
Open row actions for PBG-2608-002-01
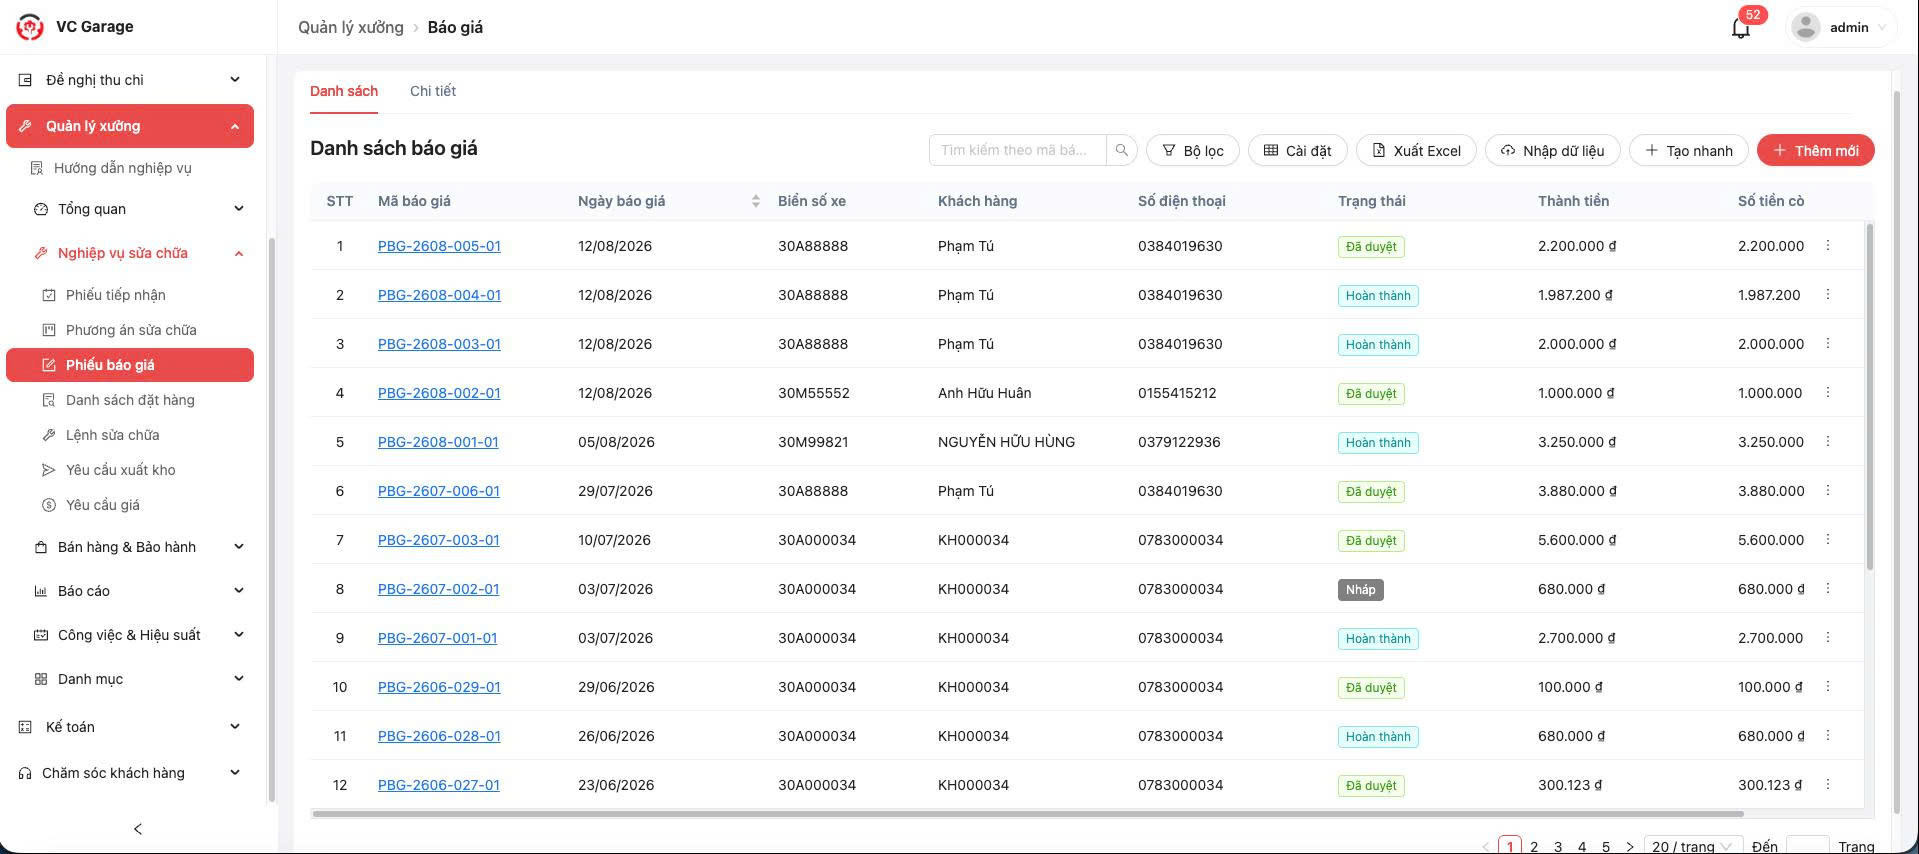point(1828,392)
